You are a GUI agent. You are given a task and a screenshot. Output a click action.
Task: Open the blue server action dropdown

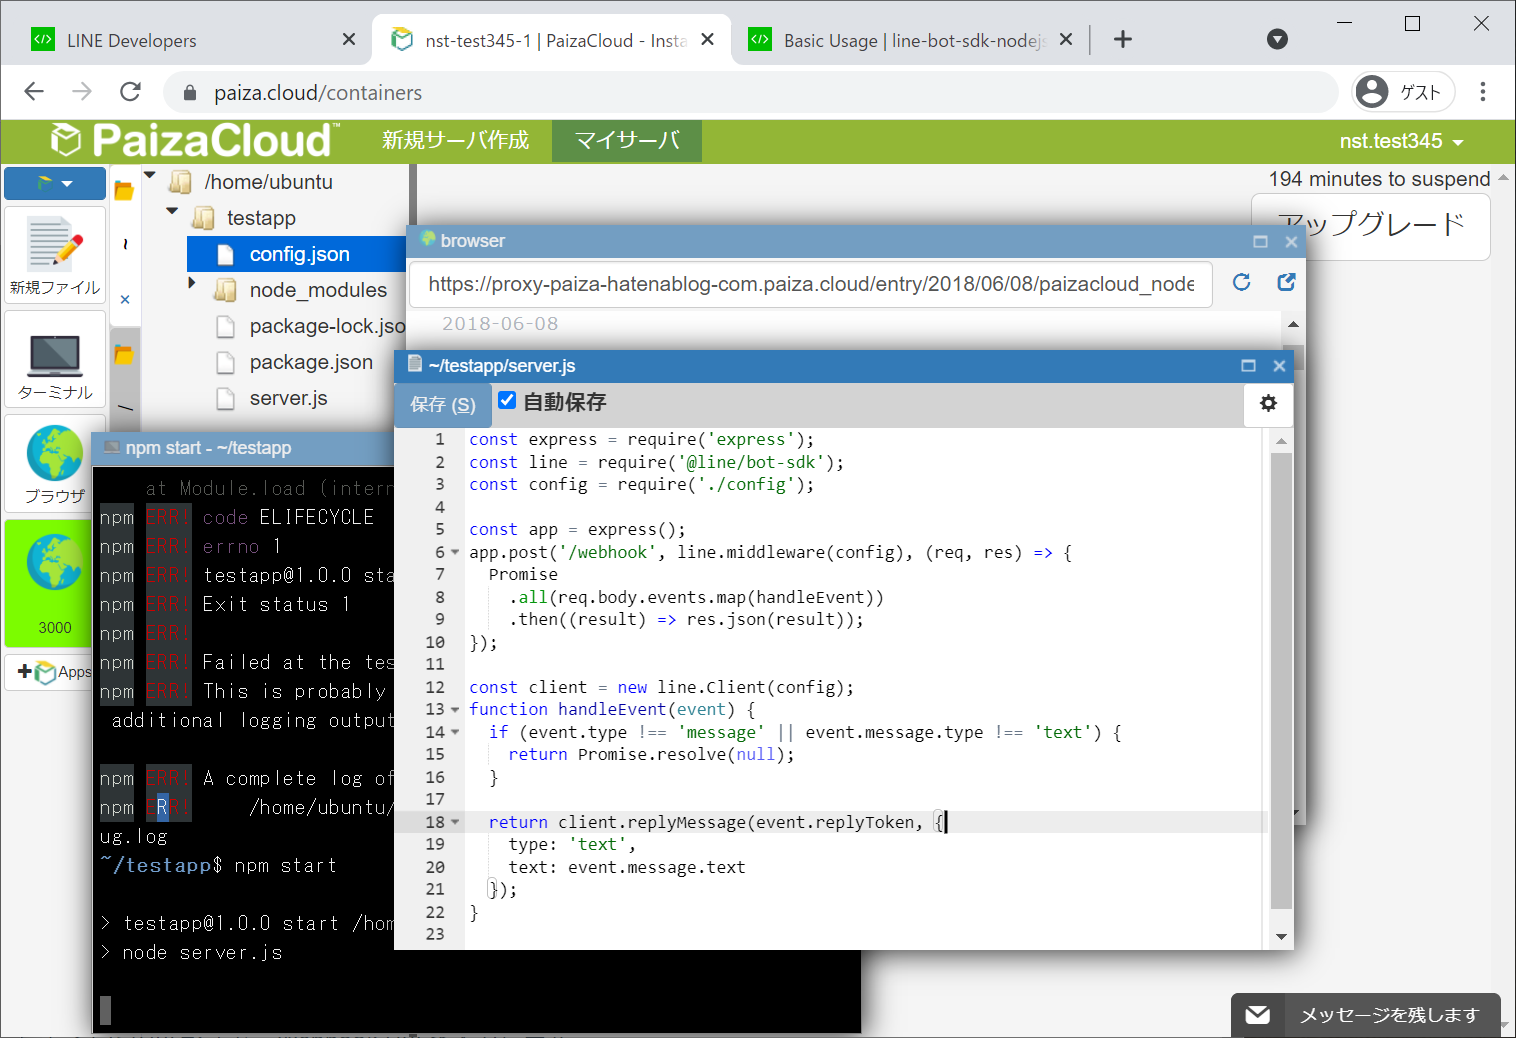pos(55,183)
